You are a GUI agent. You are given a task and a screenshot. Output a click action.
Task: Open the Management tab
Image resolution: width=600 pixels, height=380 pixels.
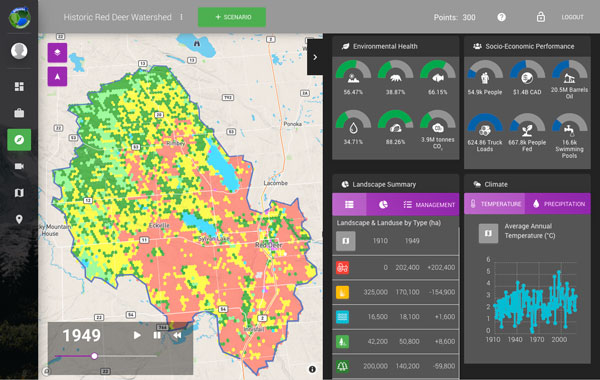pos(429,205)
